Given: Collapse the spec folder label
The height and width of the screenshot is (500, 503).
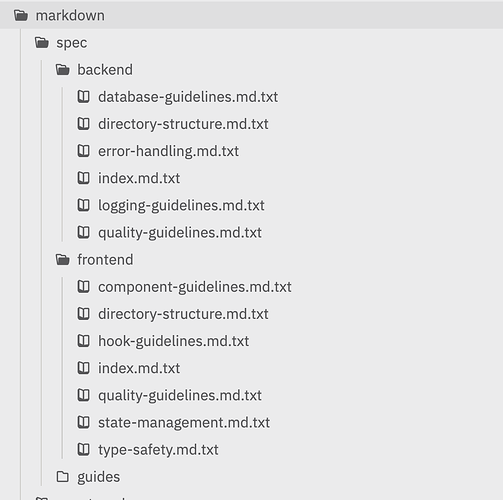Looking at the screenshot, I should 72,43.
